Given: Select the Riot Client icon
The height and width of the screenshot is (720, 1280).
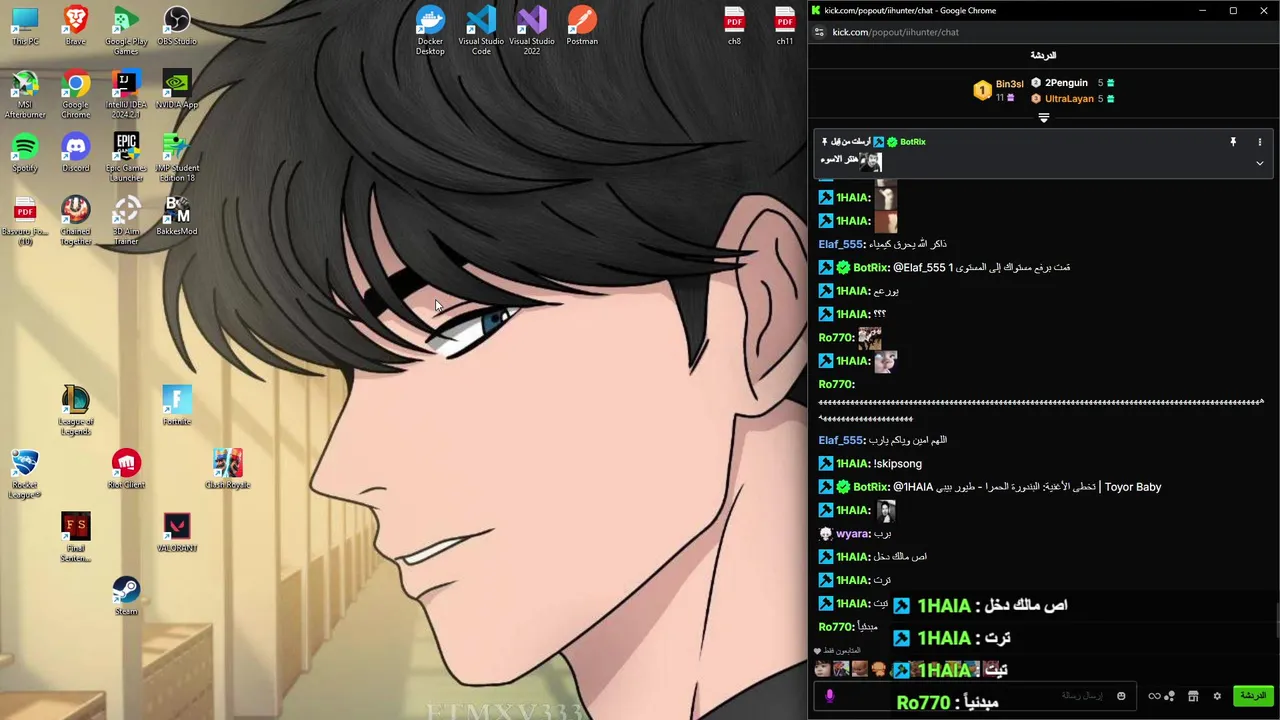Looking at the screenshot, I should (126, 469).
